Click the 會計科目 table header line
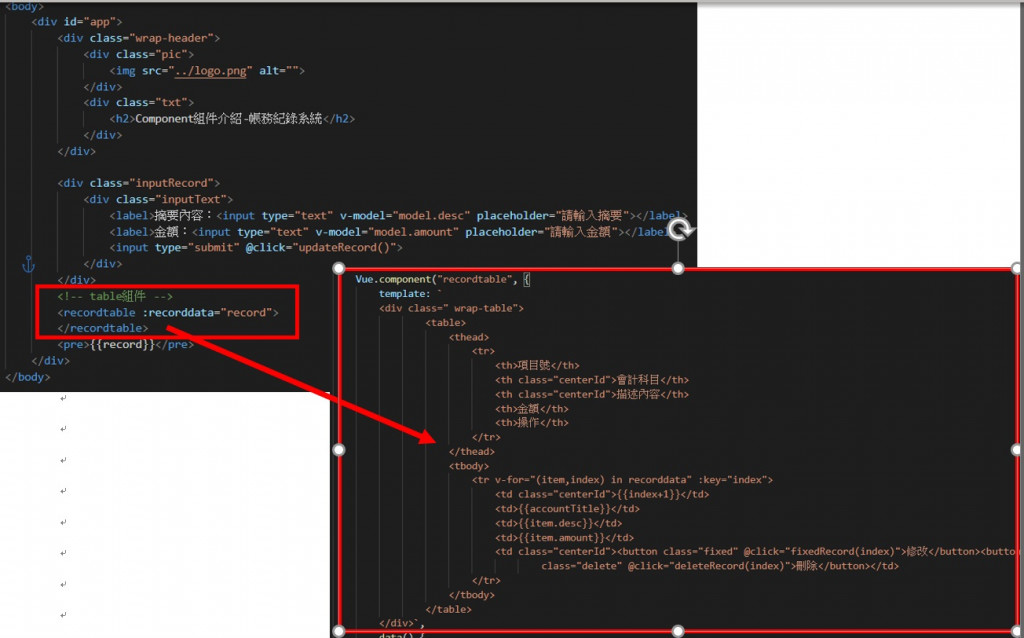This screenshot has height=638, width=1024. click(592, 380)
